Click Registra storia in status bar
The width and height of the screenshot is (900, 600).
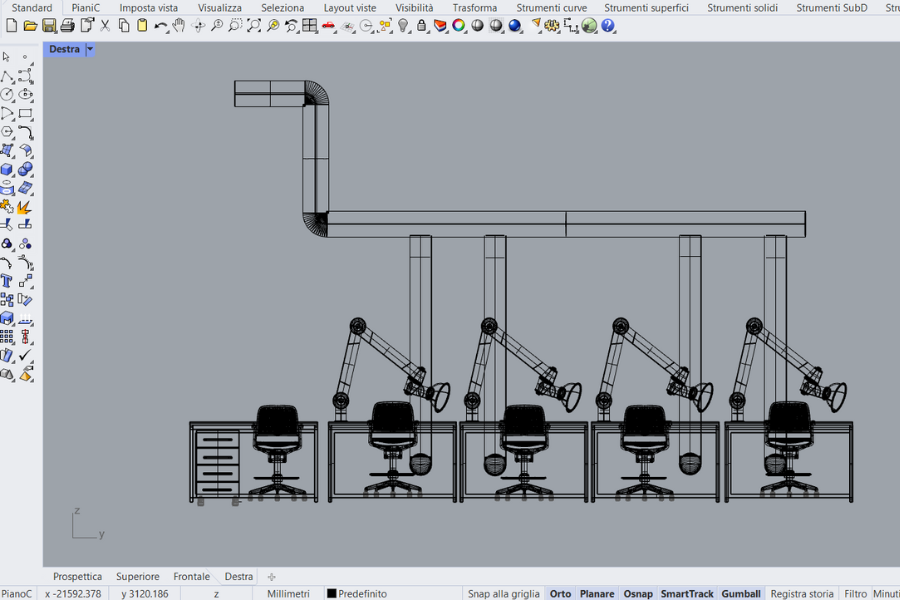coord(801,593)
